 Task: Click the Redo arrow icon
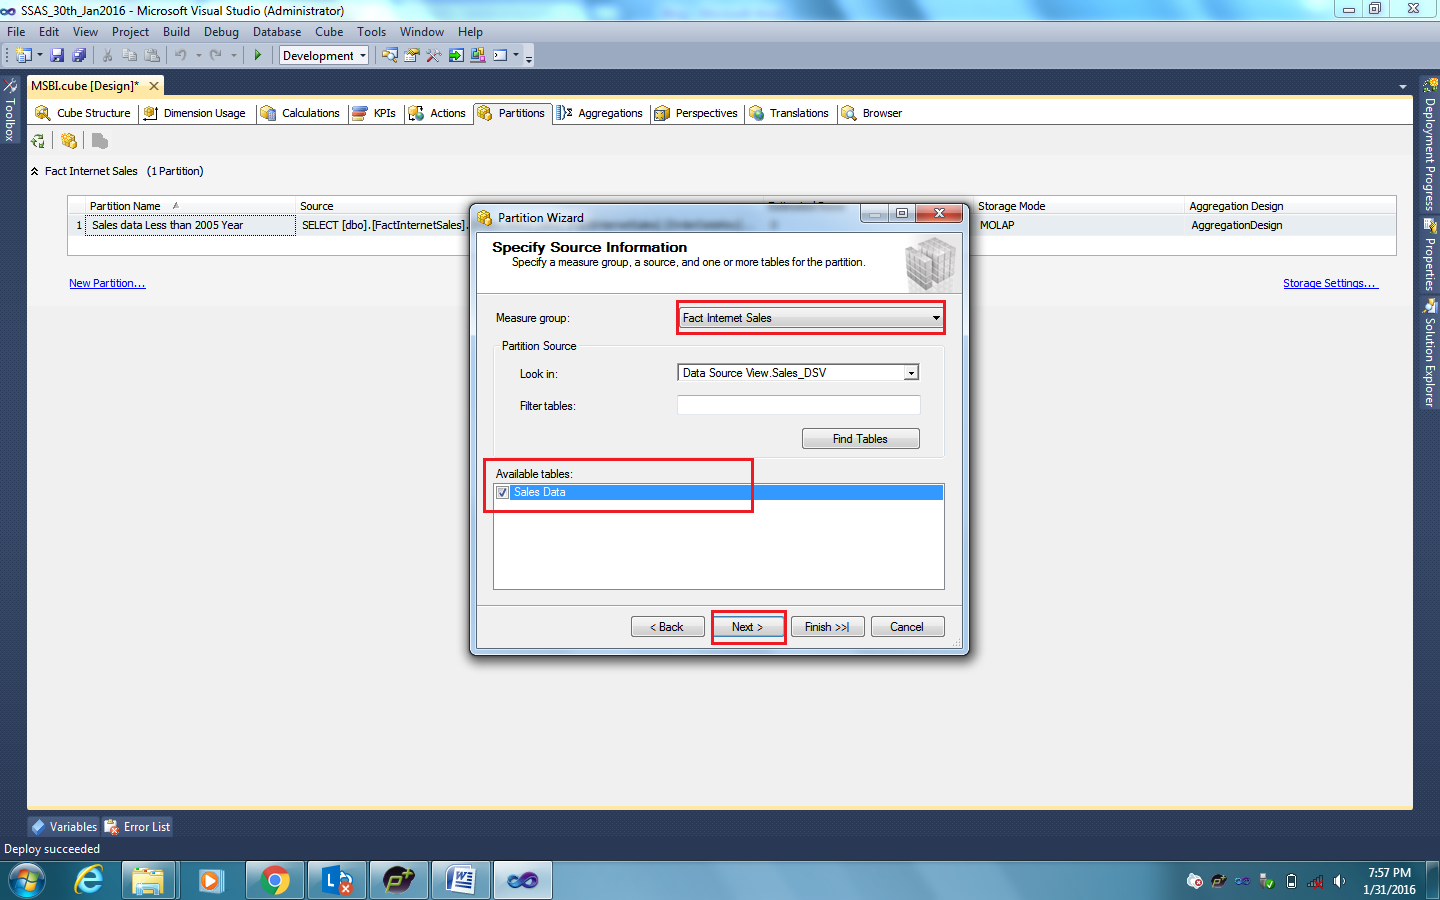tap(216, 55)
